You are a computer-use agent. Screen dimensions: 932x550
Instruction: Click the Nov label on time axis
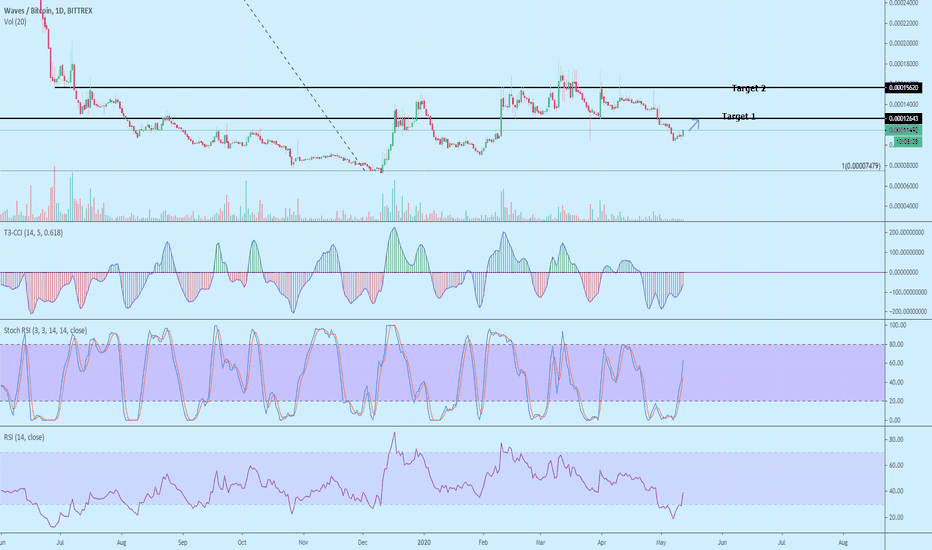(303, 542)
